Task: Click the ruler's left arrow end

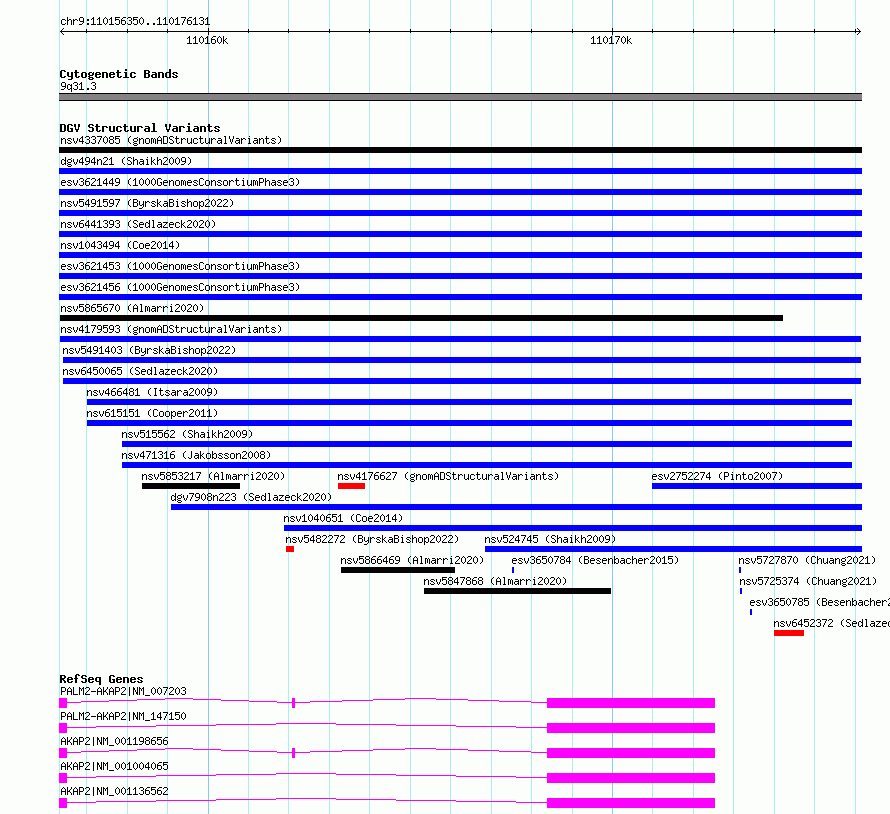Action: point(62,31)
